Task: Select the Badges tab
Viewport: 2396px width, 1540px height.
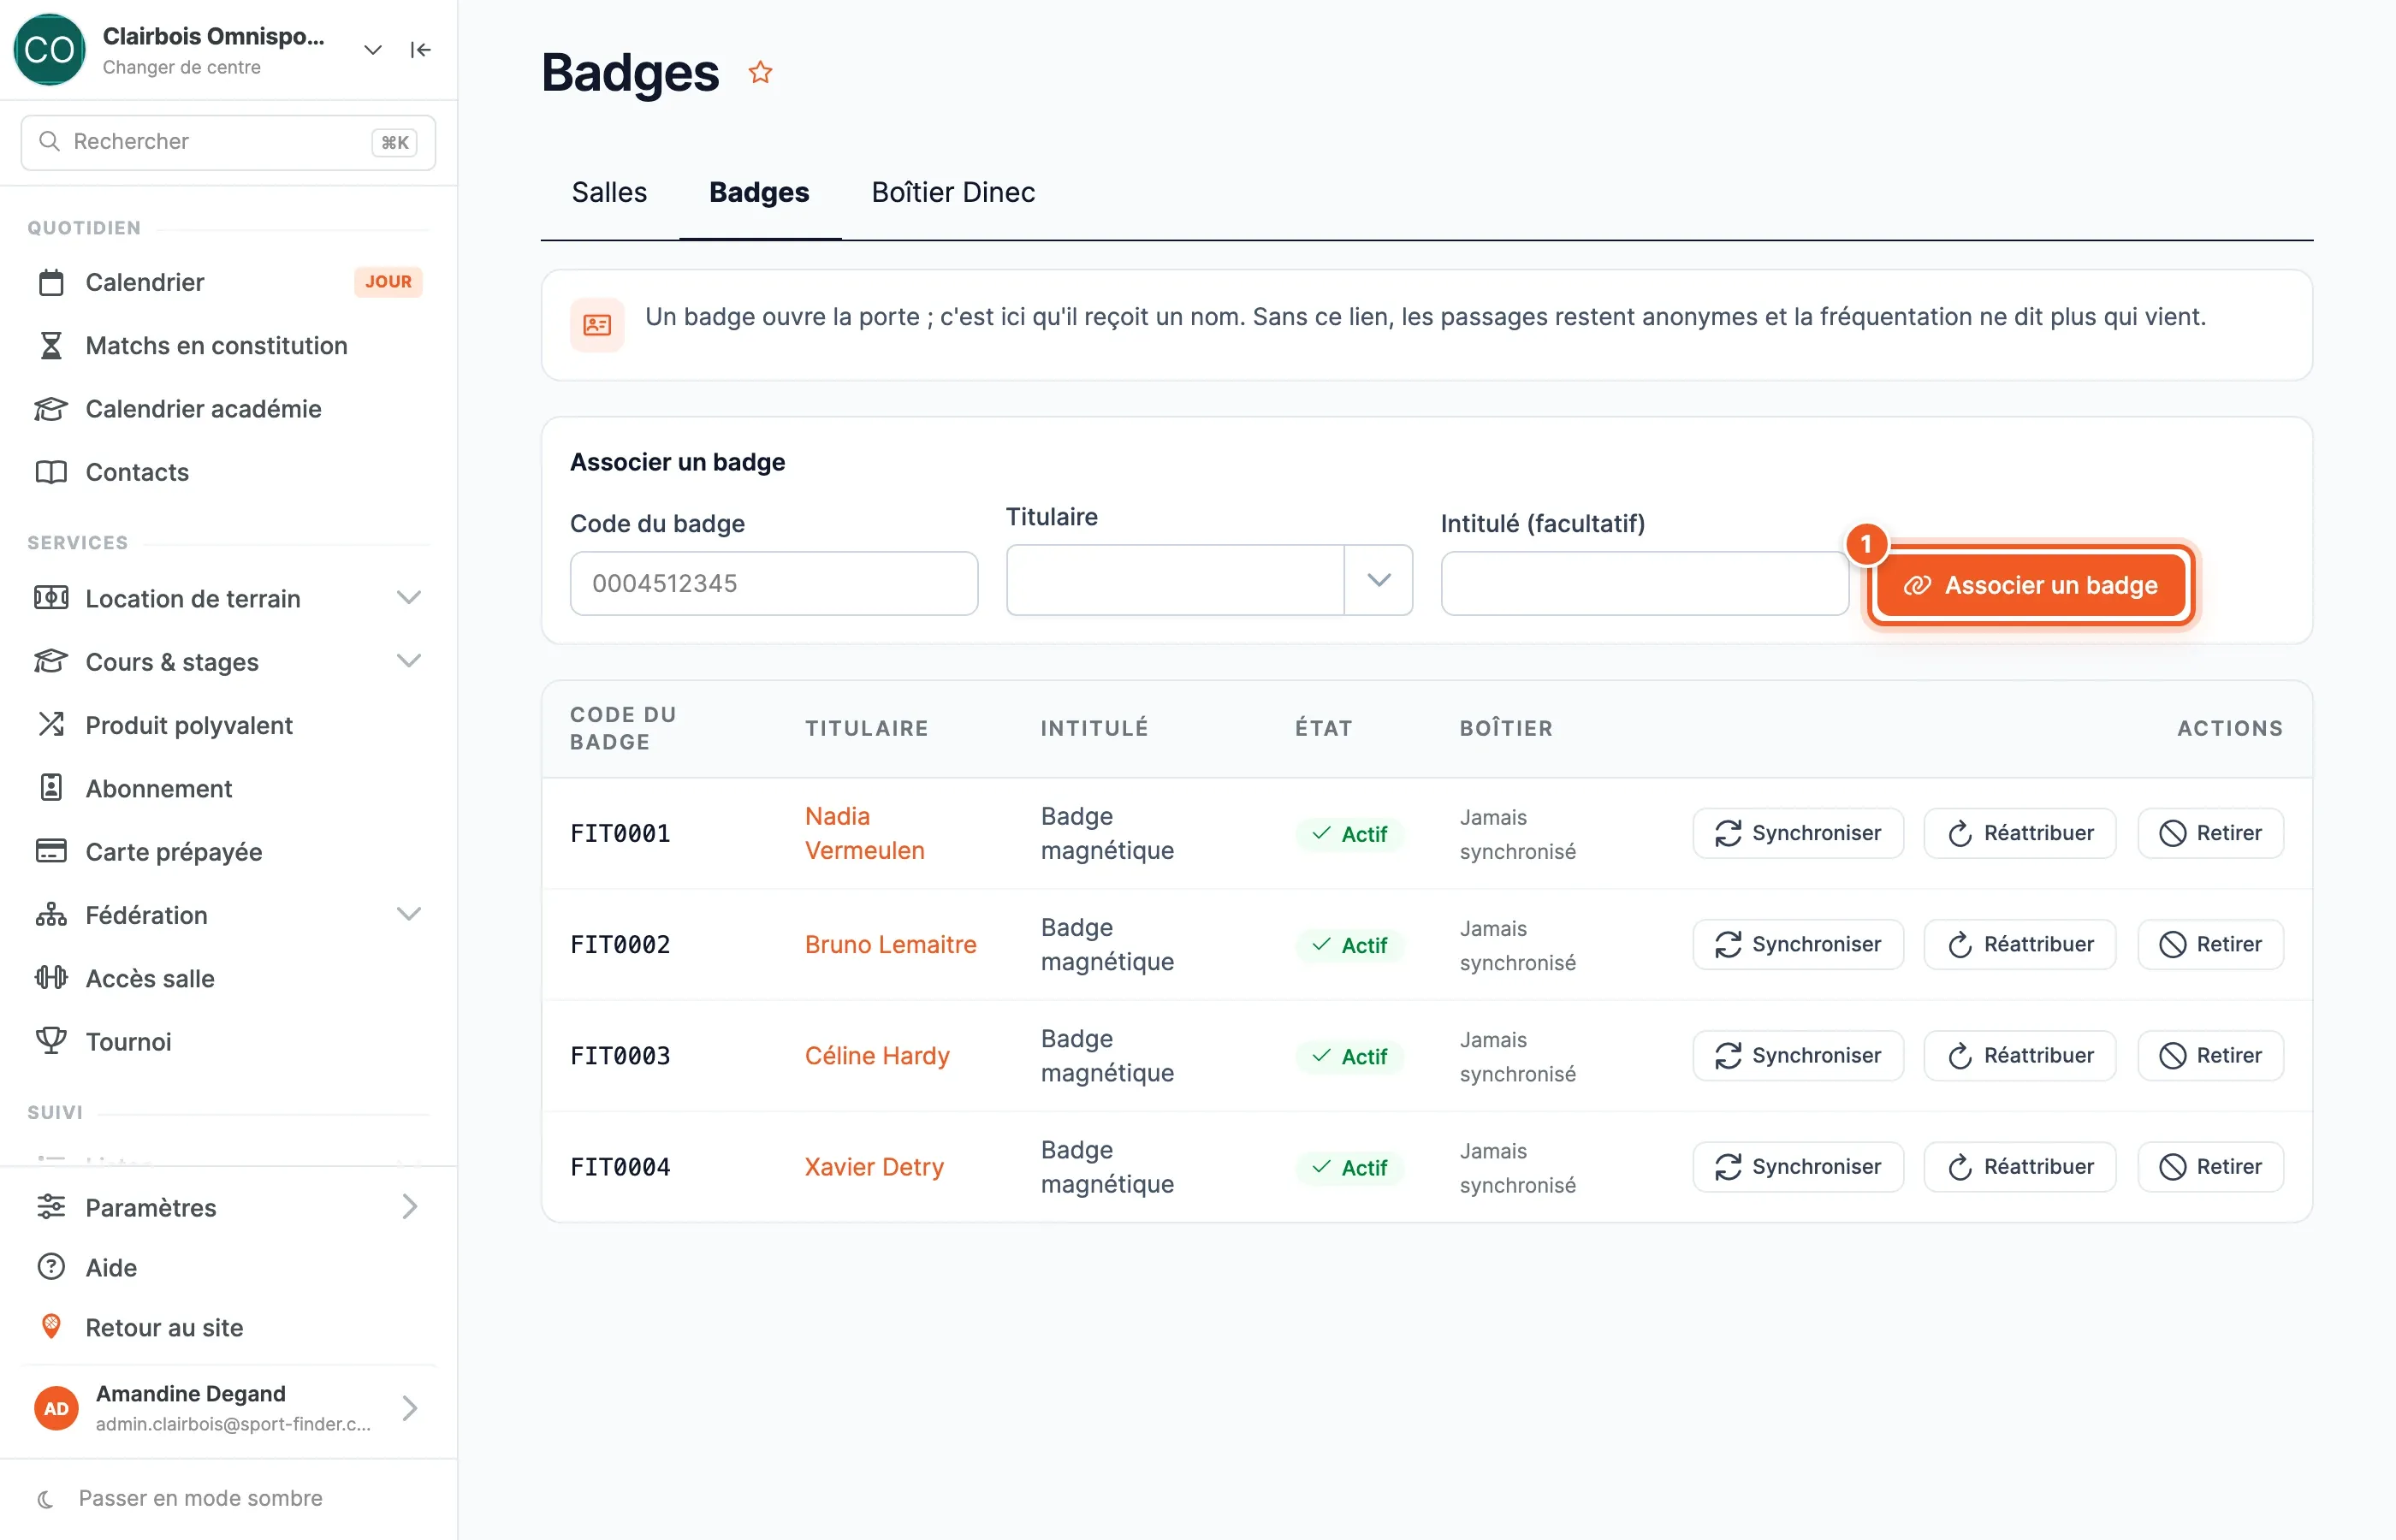Action: (759, 192)
